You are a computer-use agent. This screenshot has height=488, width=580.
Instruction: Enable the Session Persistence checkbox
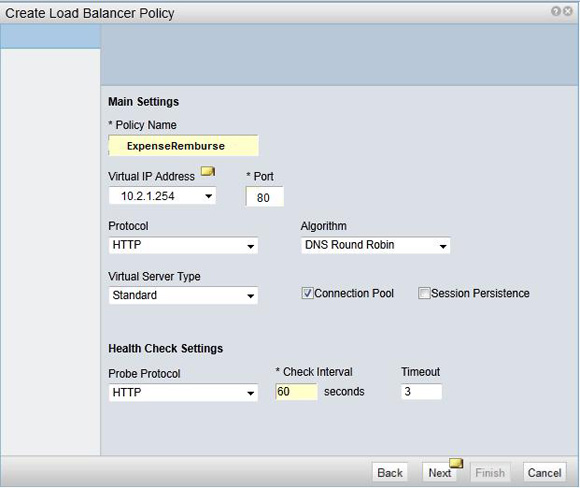pyautogui.click(x=424, y=293)
